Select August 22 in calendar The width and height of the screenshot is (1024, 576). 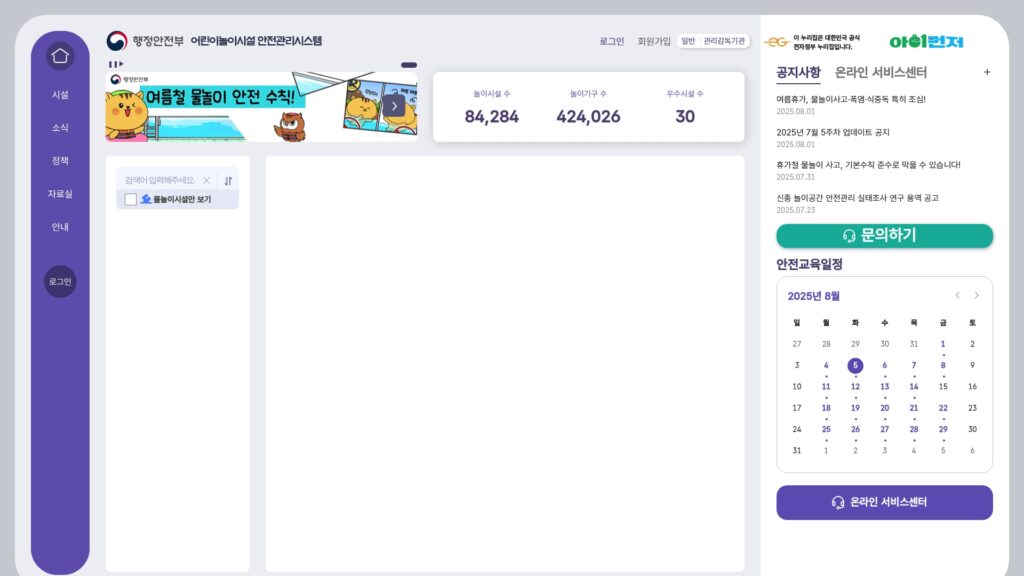point(942,408)
